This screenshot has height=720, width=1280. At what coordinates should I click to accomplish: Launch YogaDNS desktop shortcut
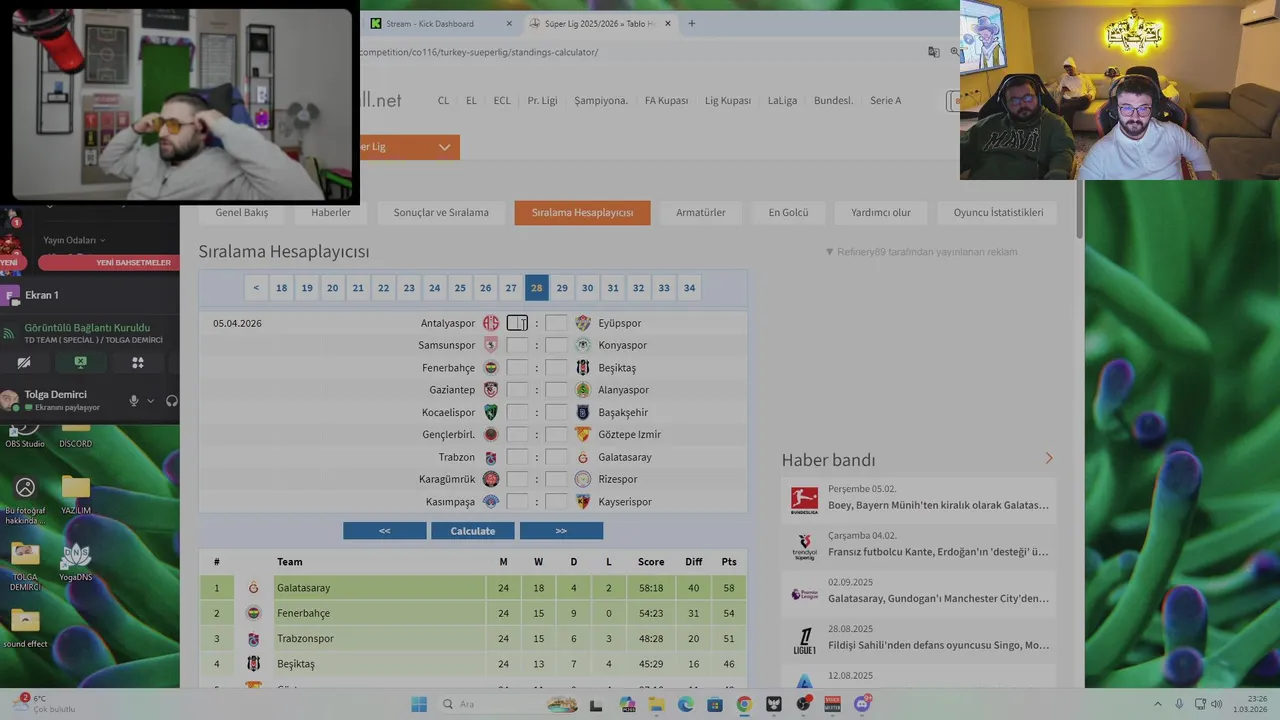click(x=75, y=562)
